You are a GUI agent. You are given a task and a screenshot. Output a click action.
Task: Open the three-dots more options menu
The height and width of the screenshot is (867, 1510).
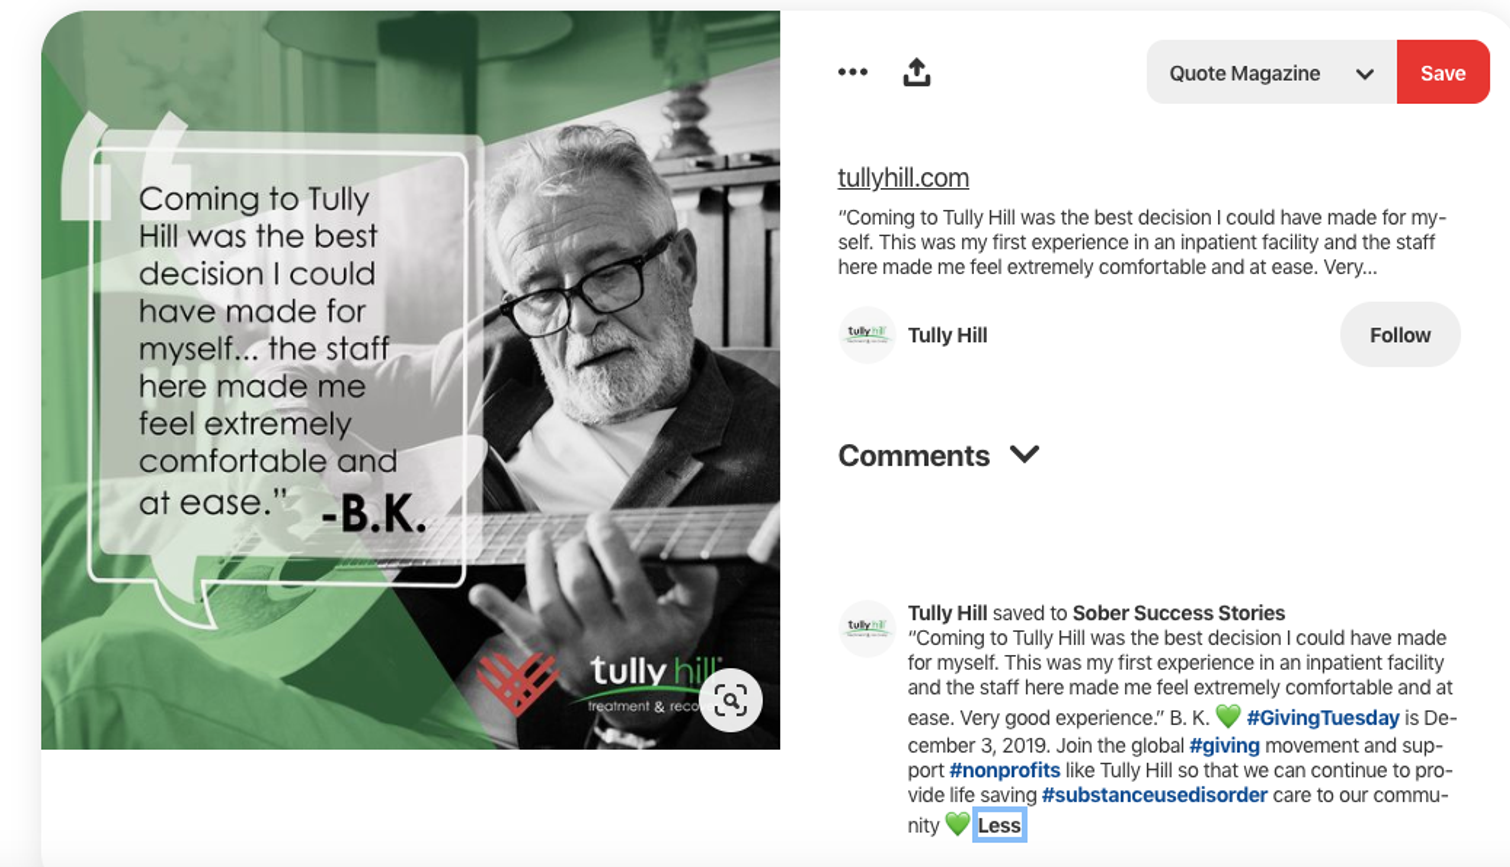(x=853, y=72)
